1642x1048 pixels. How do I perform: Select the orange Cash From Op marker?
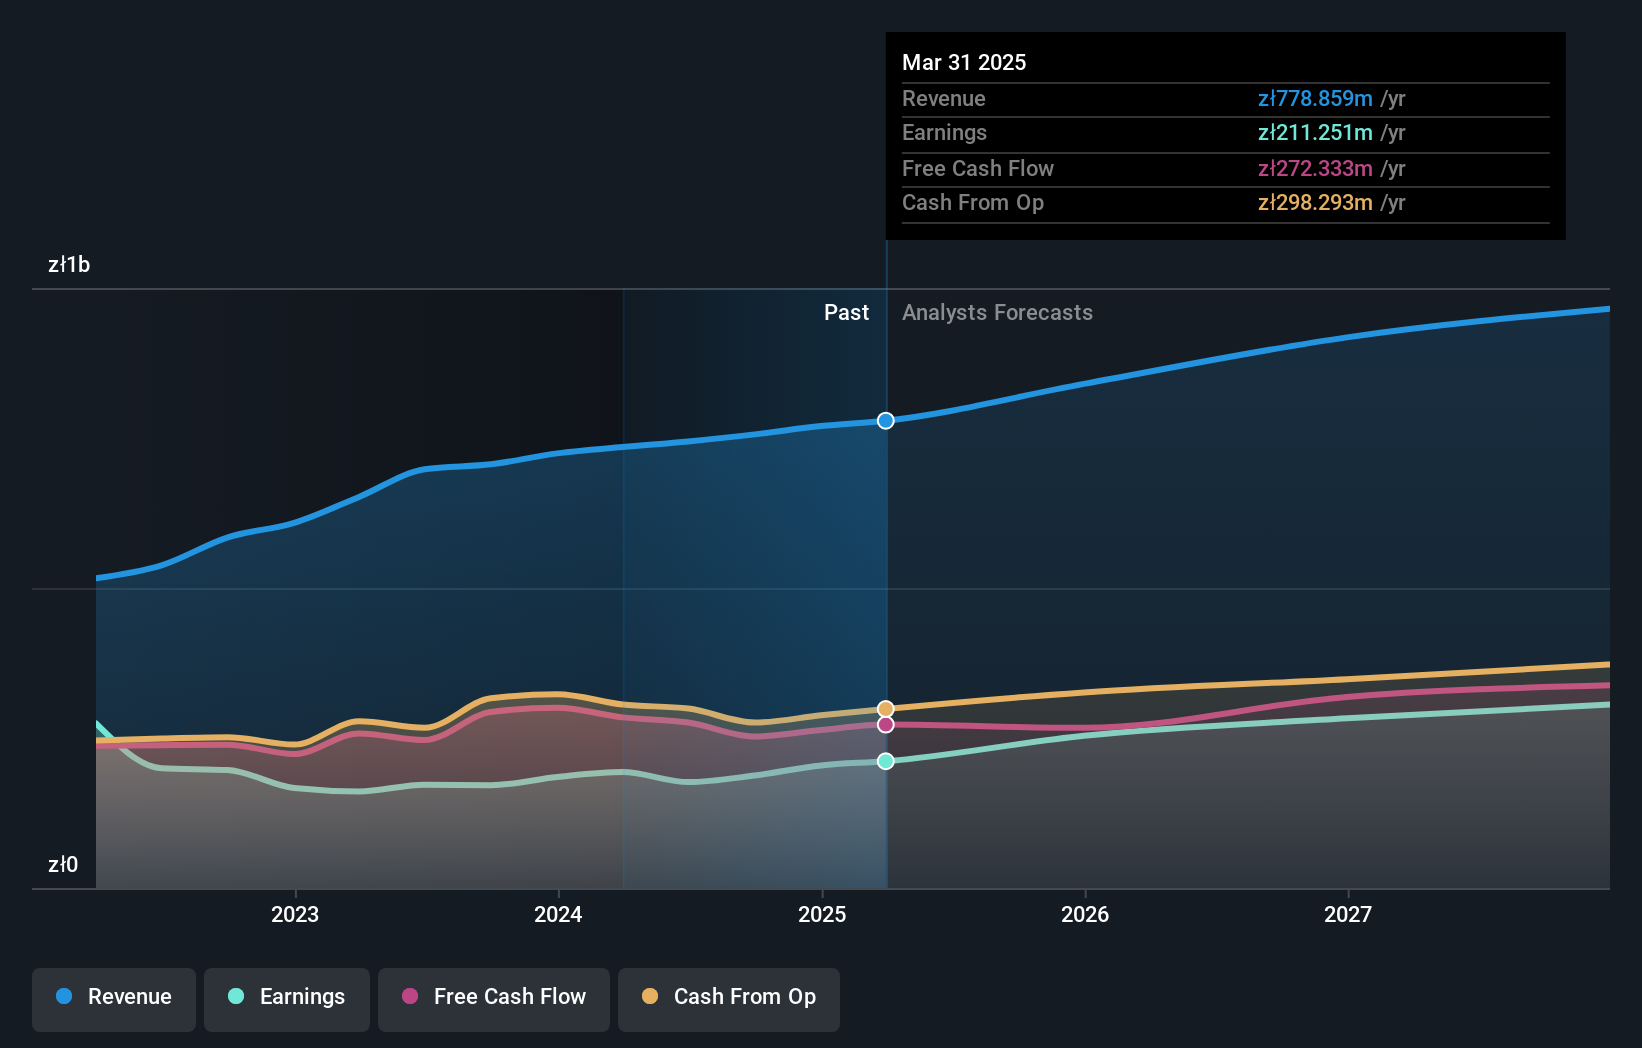pyautogui.click(x=885, y=708)
